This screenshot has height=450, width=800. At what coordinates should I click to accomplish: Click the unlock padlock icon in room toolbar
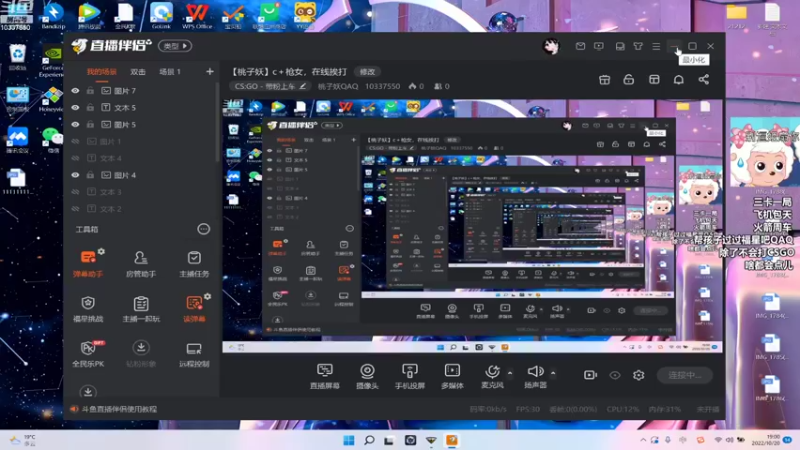point(629,80)
